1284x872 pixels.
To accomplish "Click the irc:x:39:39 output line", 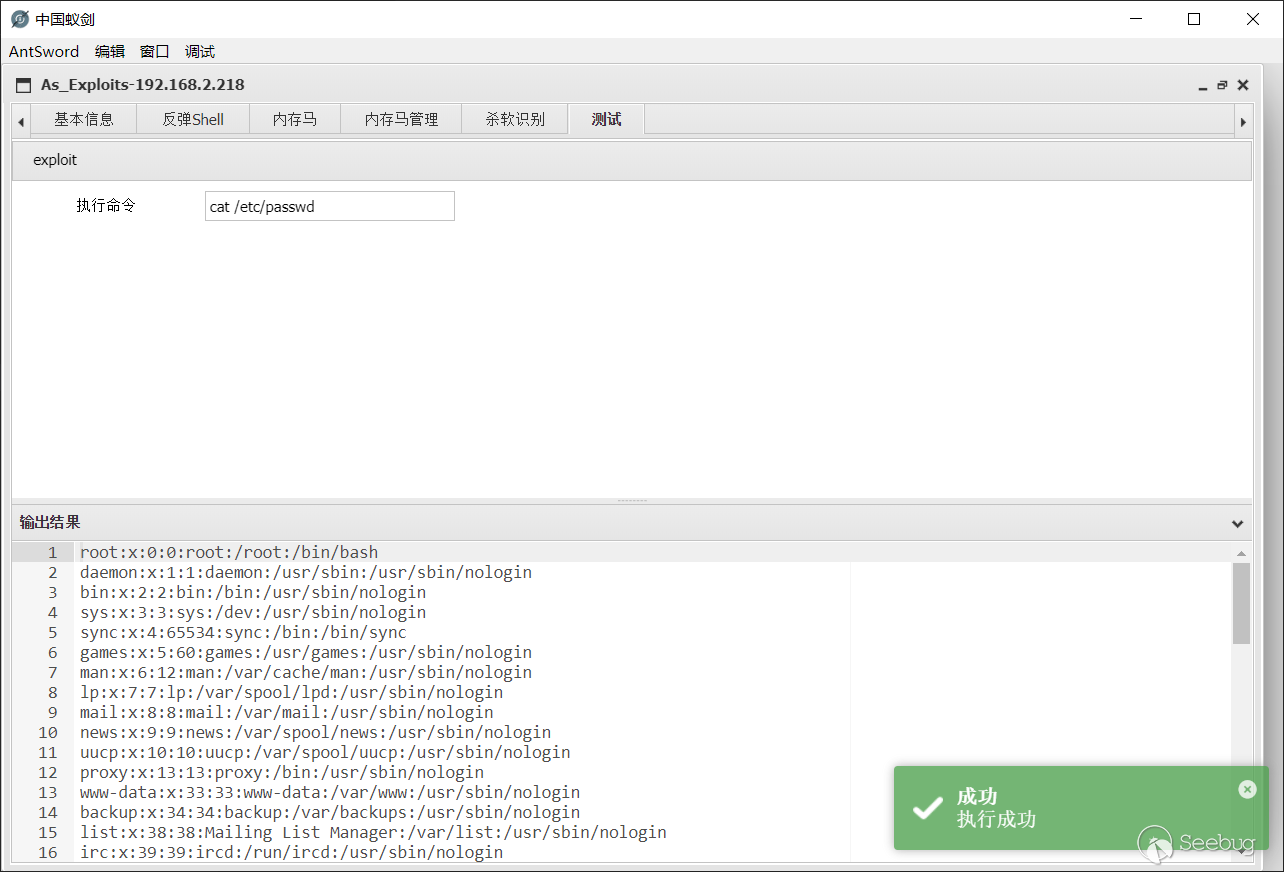I will 292,852.
